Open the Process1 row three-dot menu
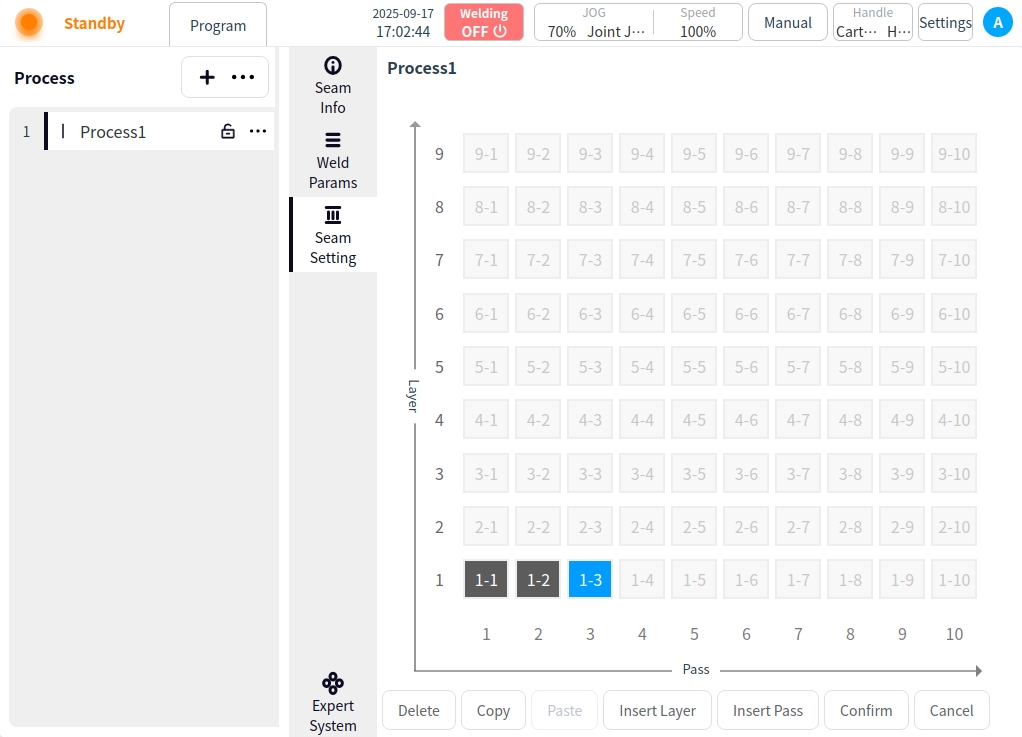This screenshot has height=737, width=1022. [x=258, y=131]
